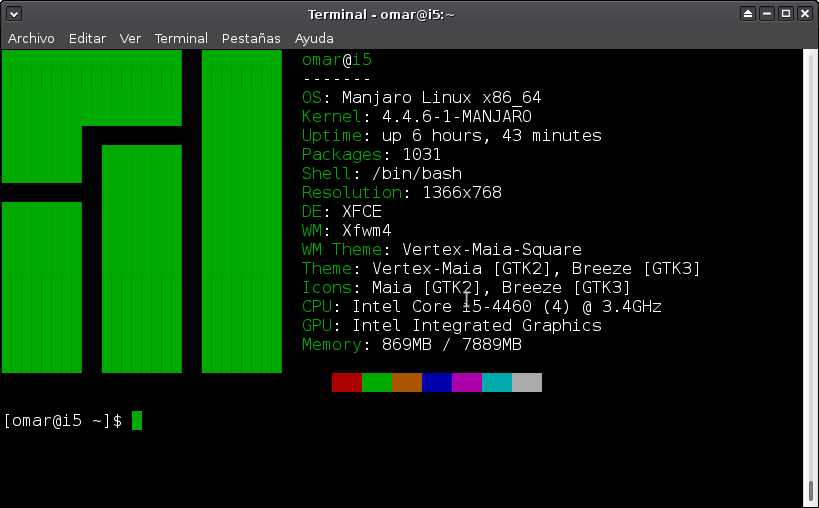
Task: Open the Ver menu
Action: (x=130, y=39)
